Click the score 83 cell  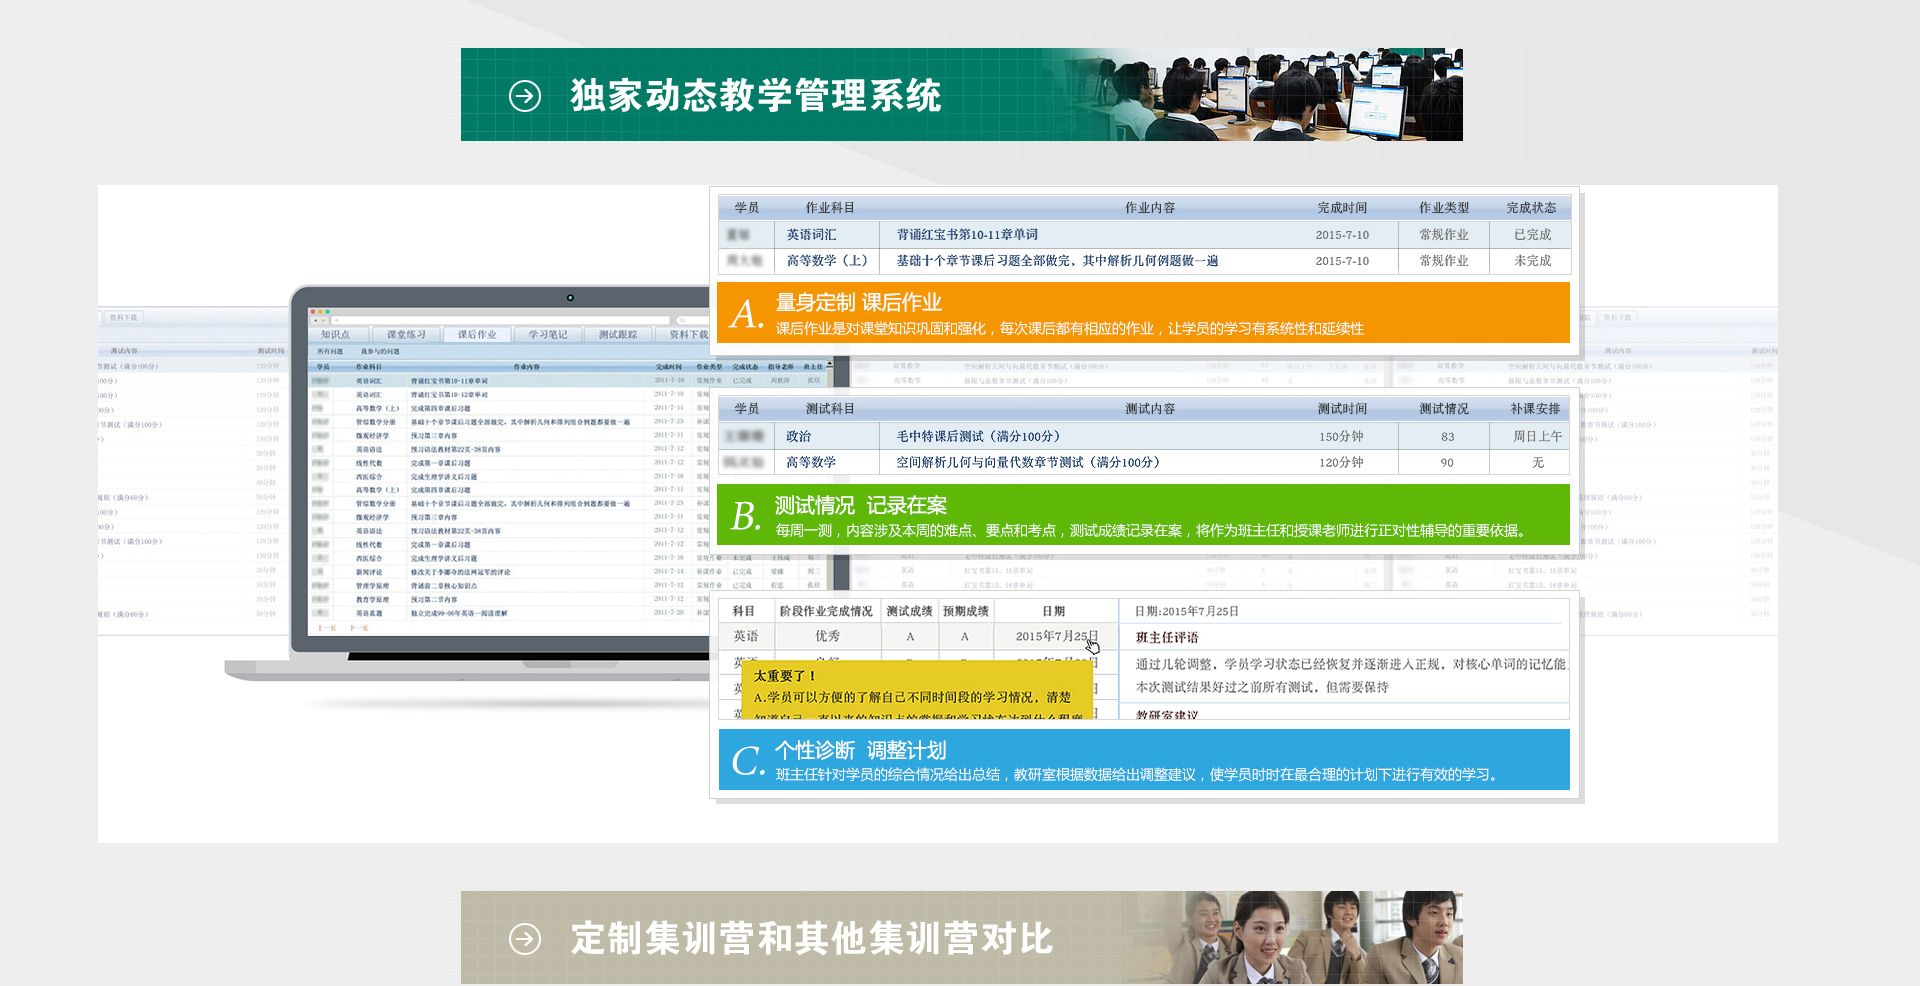(1447, 437)
